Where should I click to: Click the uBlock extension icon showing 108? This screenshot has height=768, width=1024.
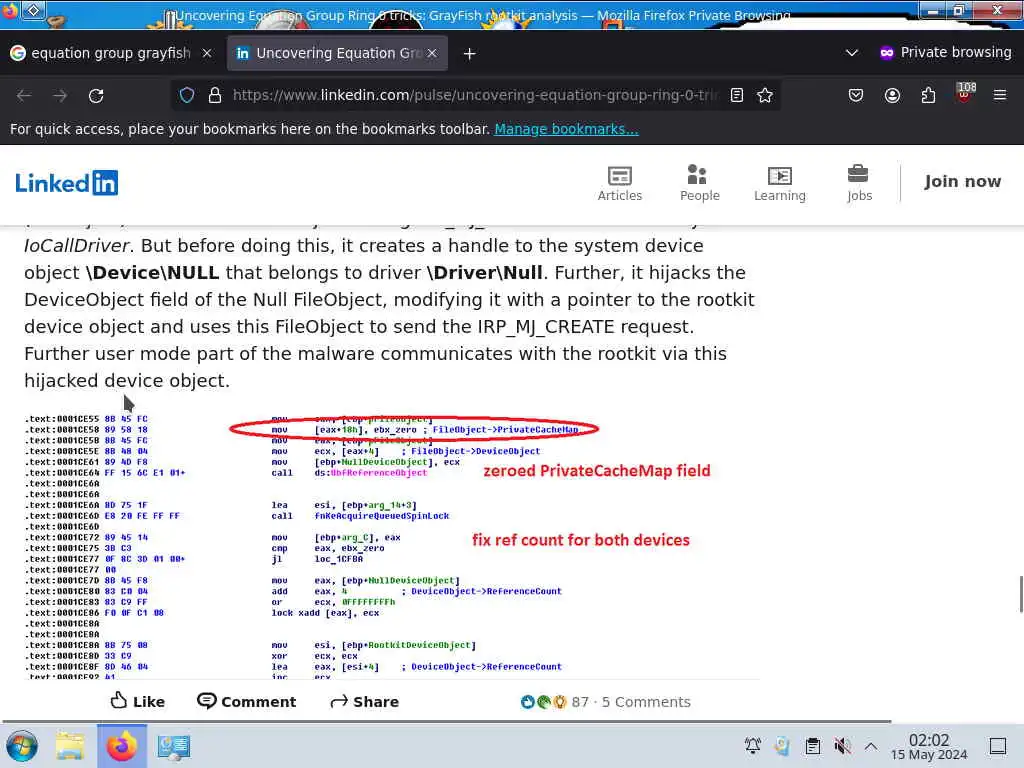pos(965,93)
